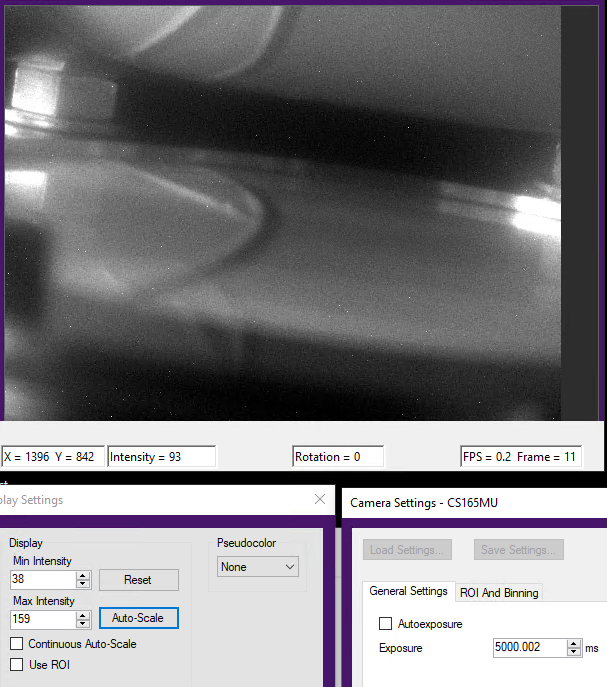Viewport: 607px width, 687px height.
Task: Click the Save Settings button
Action: point(518,549)
